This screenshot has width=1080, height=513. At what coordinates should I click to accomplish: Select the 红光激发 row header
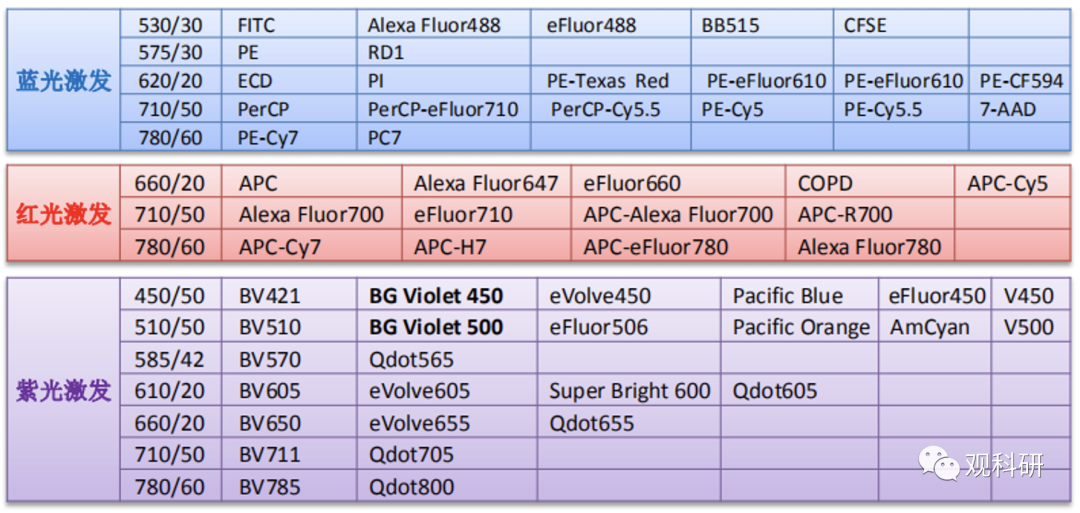pyautogui.click(x=64, y=214)
